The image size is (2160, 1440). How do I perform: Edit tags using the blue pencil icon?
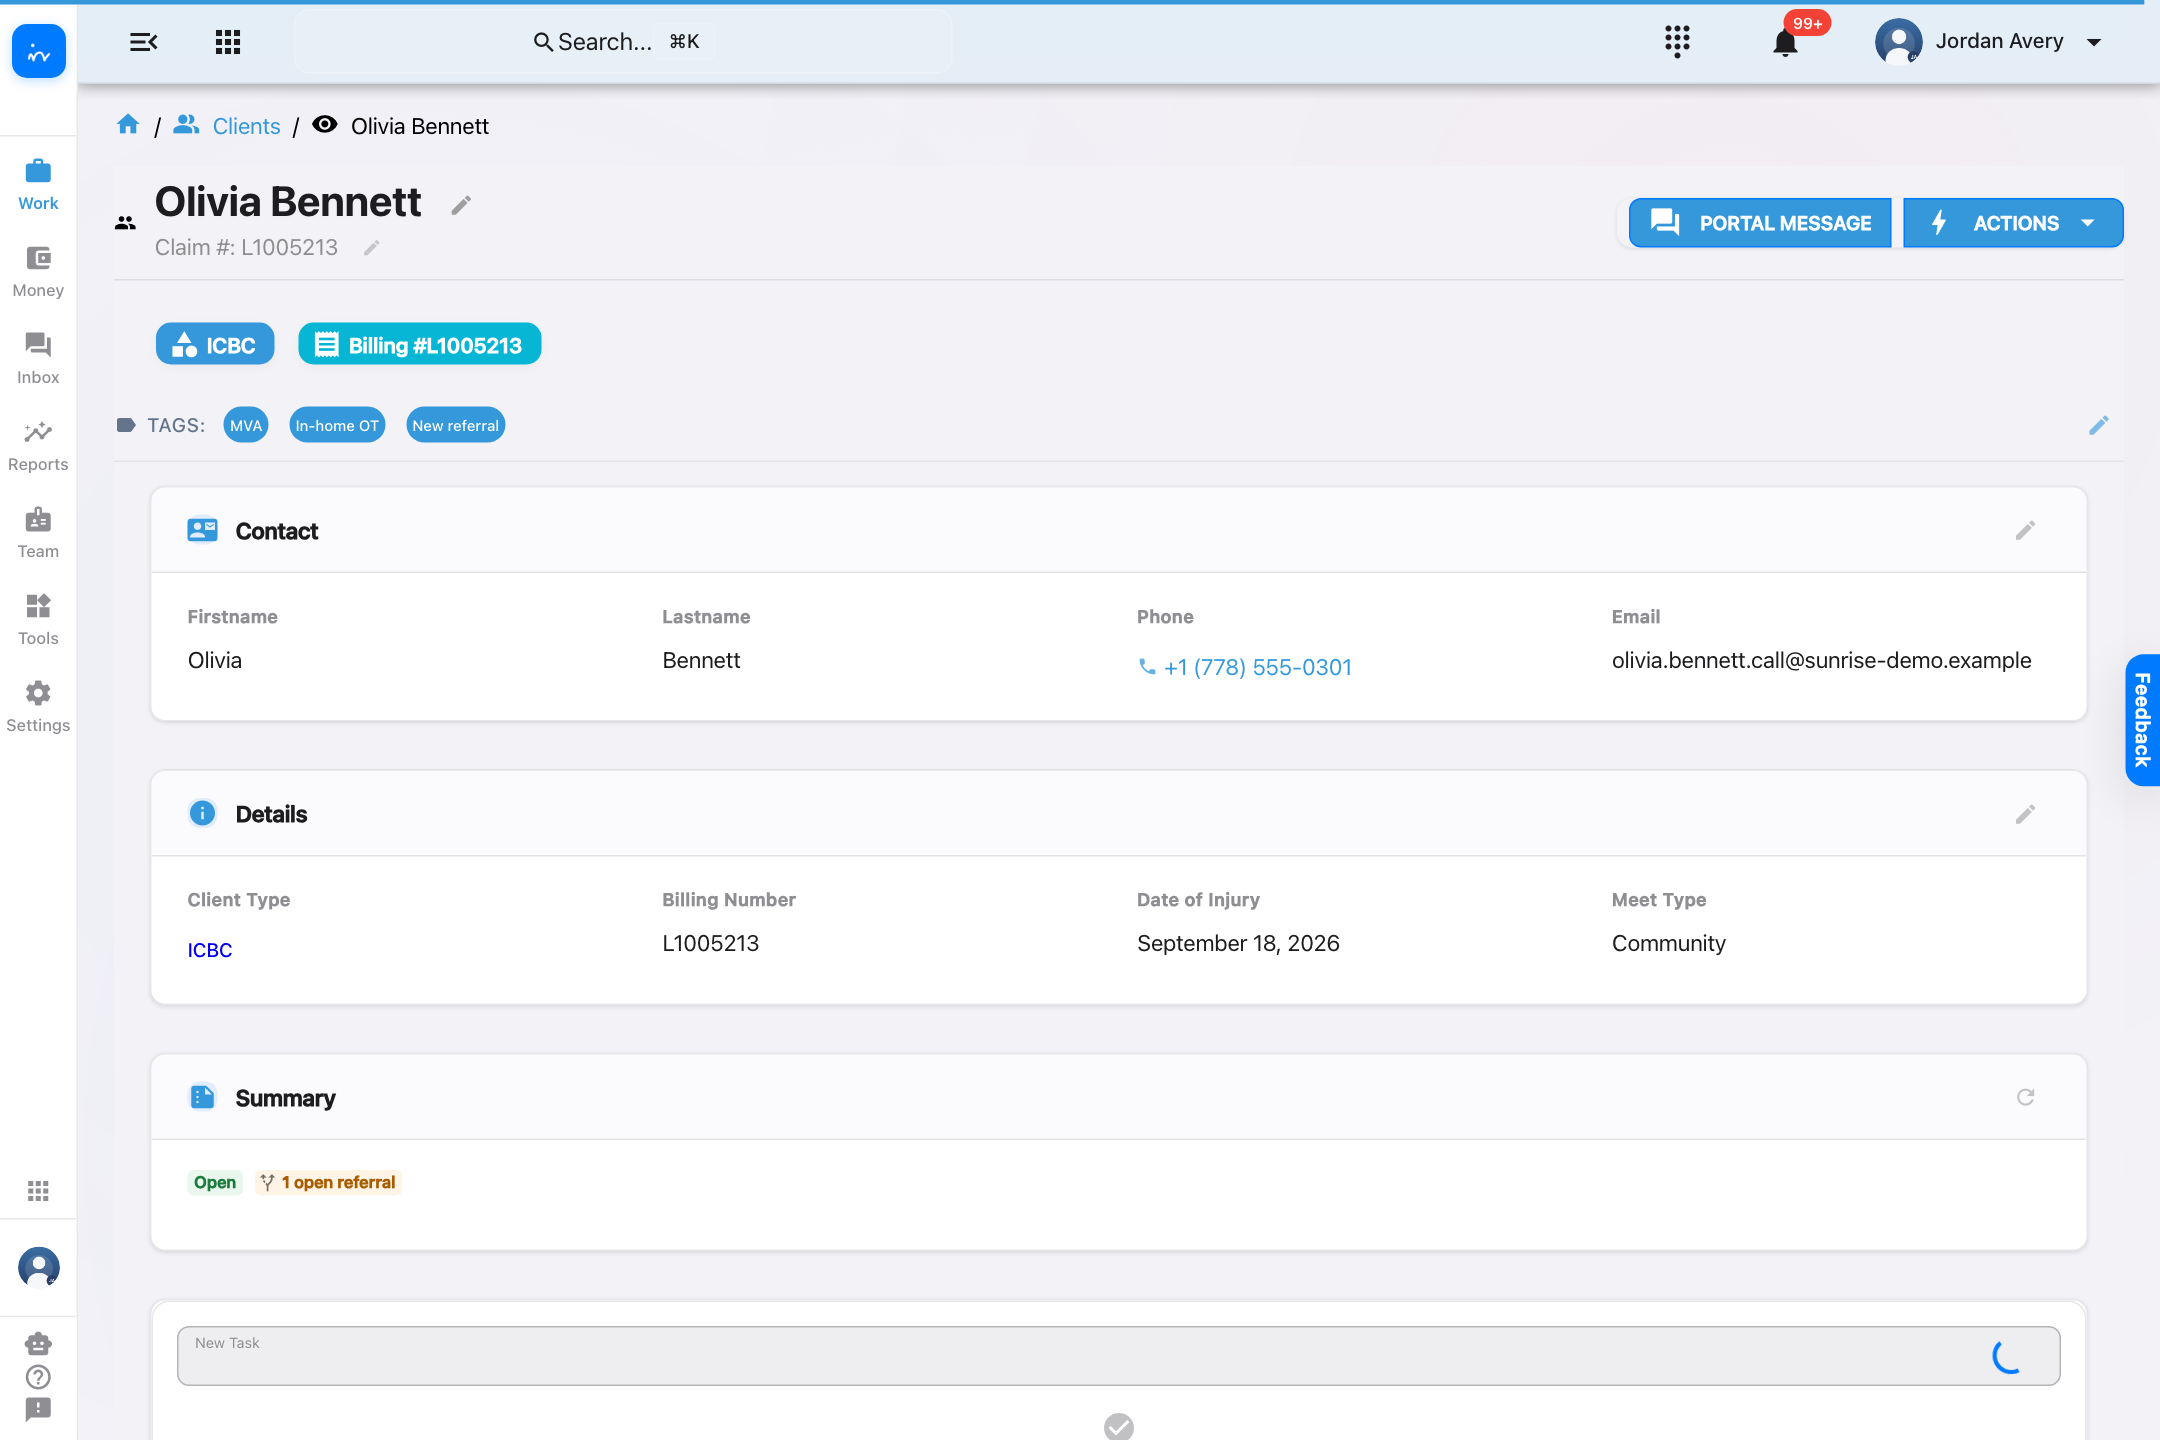point(2099,425)
